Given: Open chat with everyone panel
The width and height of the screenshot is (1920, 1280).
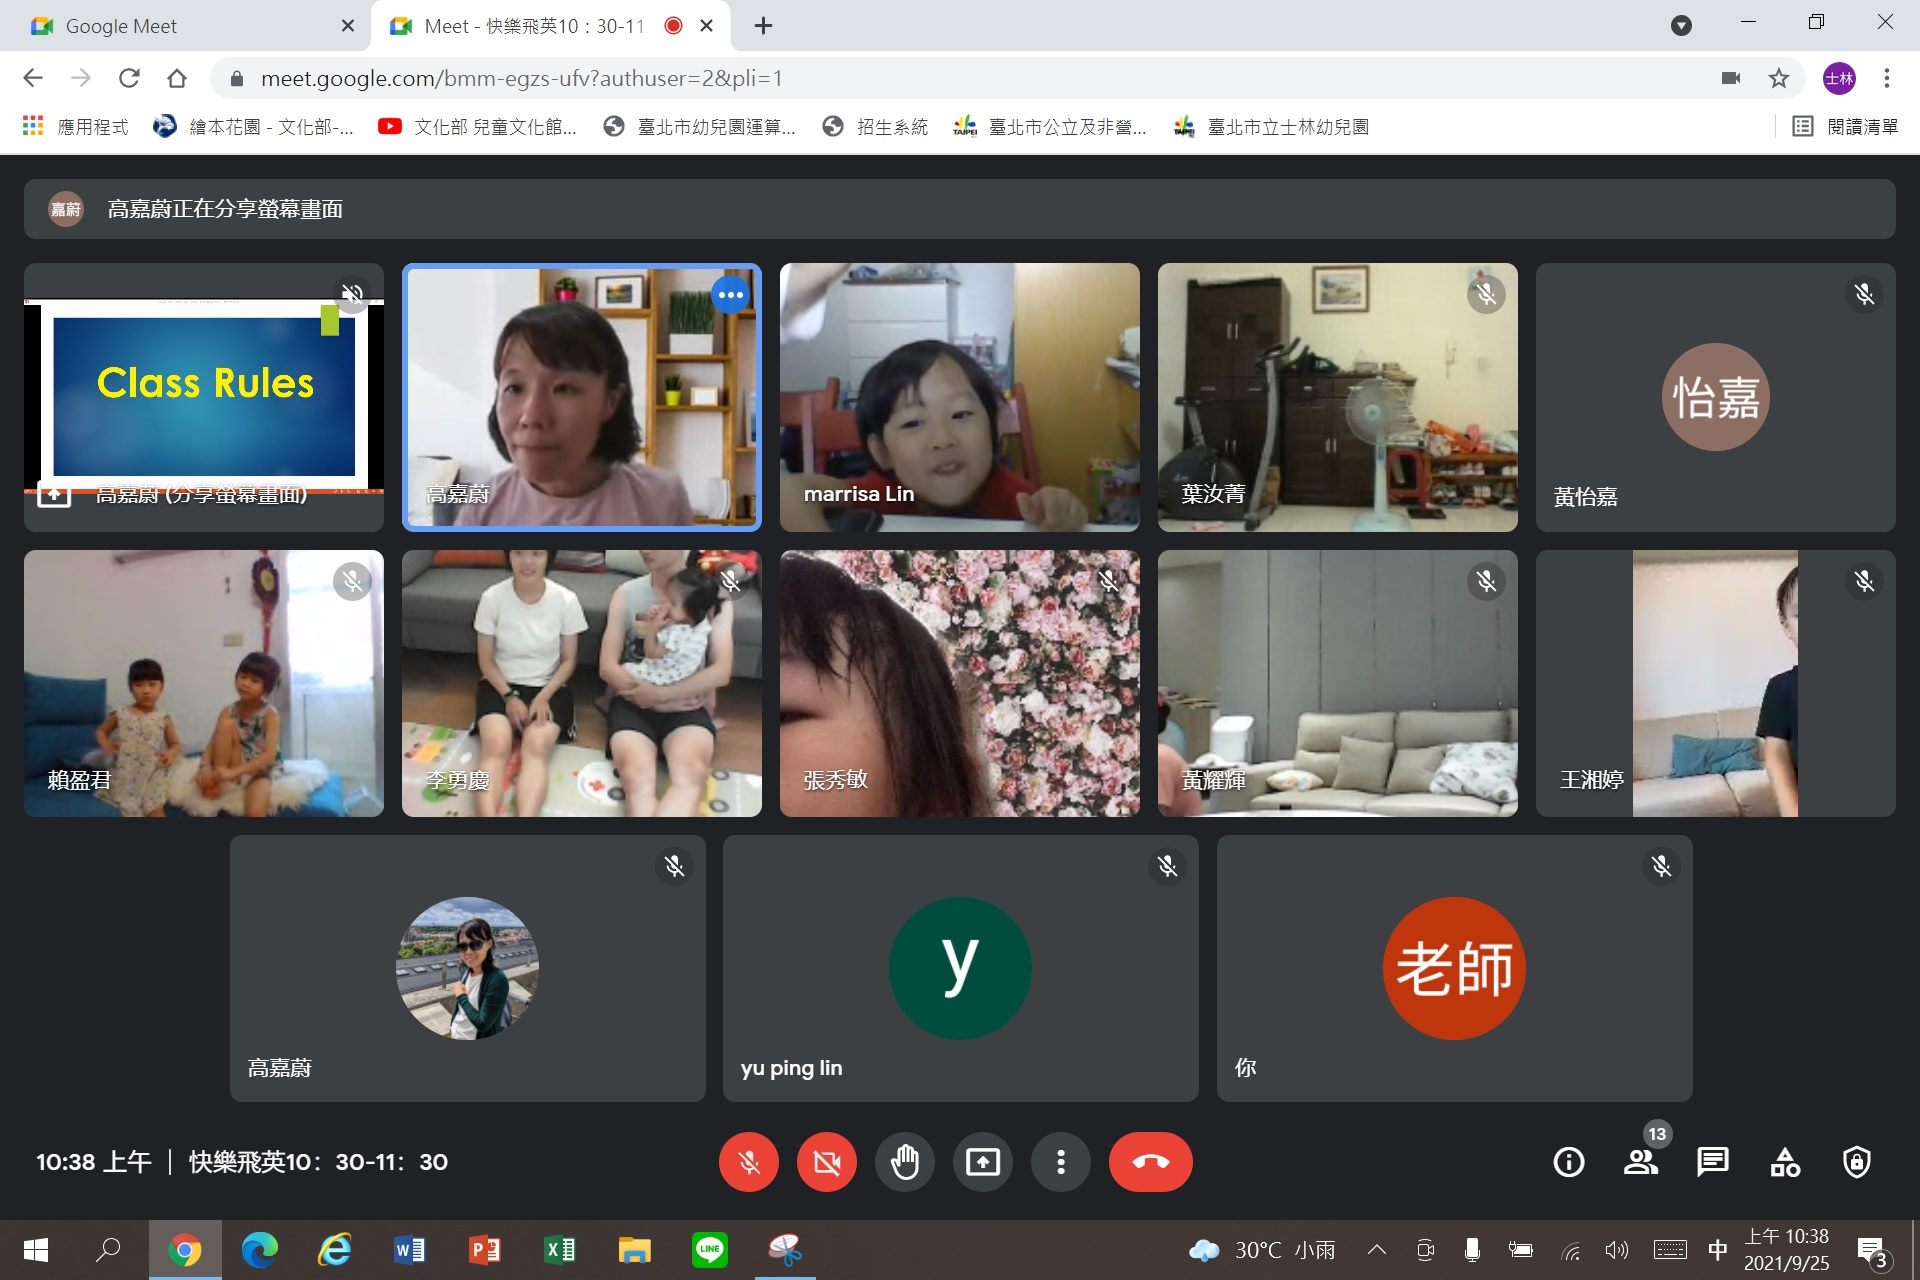Looking at the screenshot, I should click(1712, 1162).
